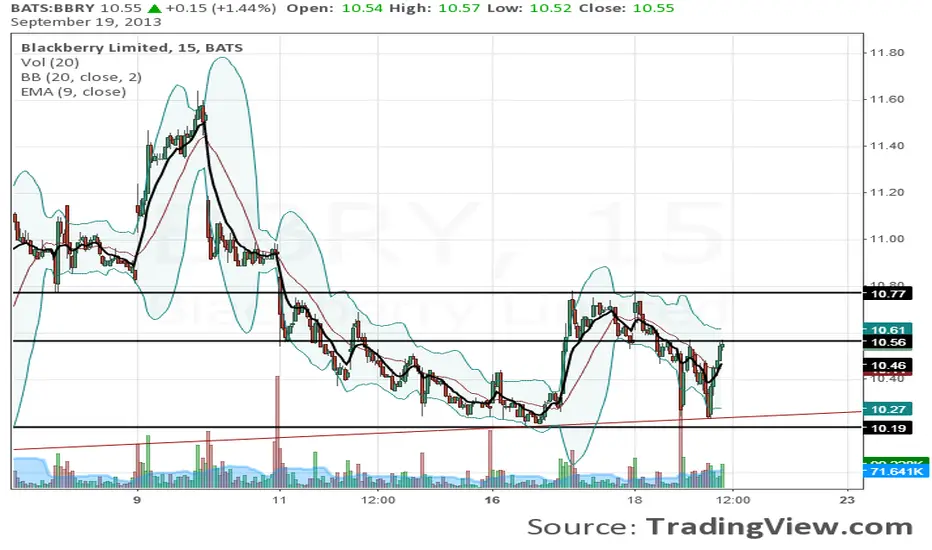Click the '9' date label on the time axis

pos(137,500)
